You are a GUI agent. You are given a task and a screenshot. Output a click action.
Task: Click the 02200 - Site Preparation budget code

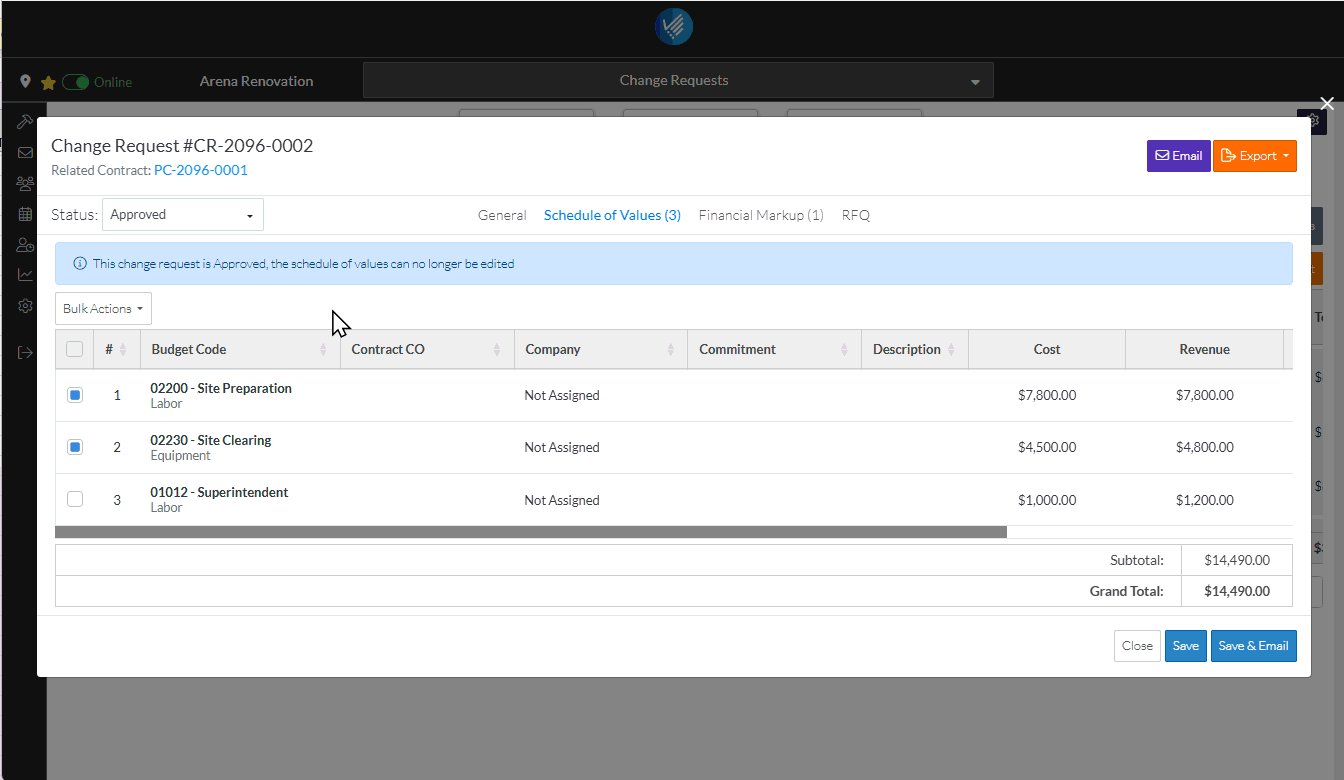[x=221, y=388]
